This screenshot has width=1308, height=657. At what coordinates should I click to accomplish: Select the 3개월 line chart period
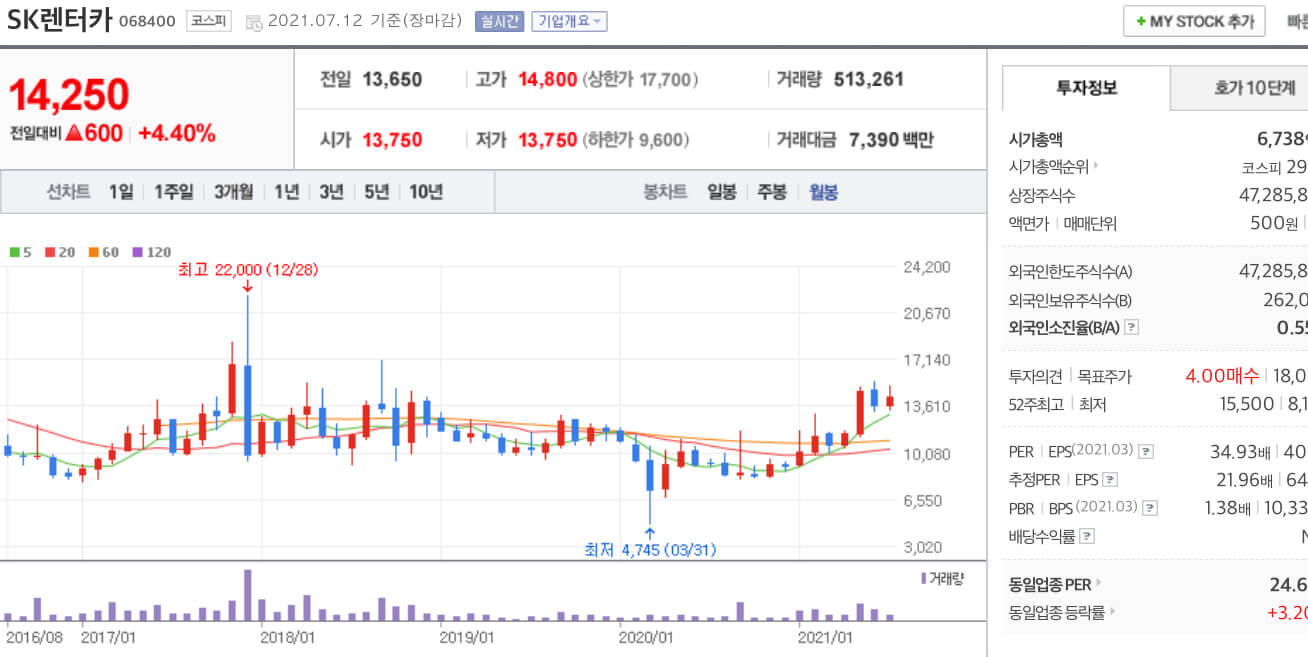click(234, 192)
